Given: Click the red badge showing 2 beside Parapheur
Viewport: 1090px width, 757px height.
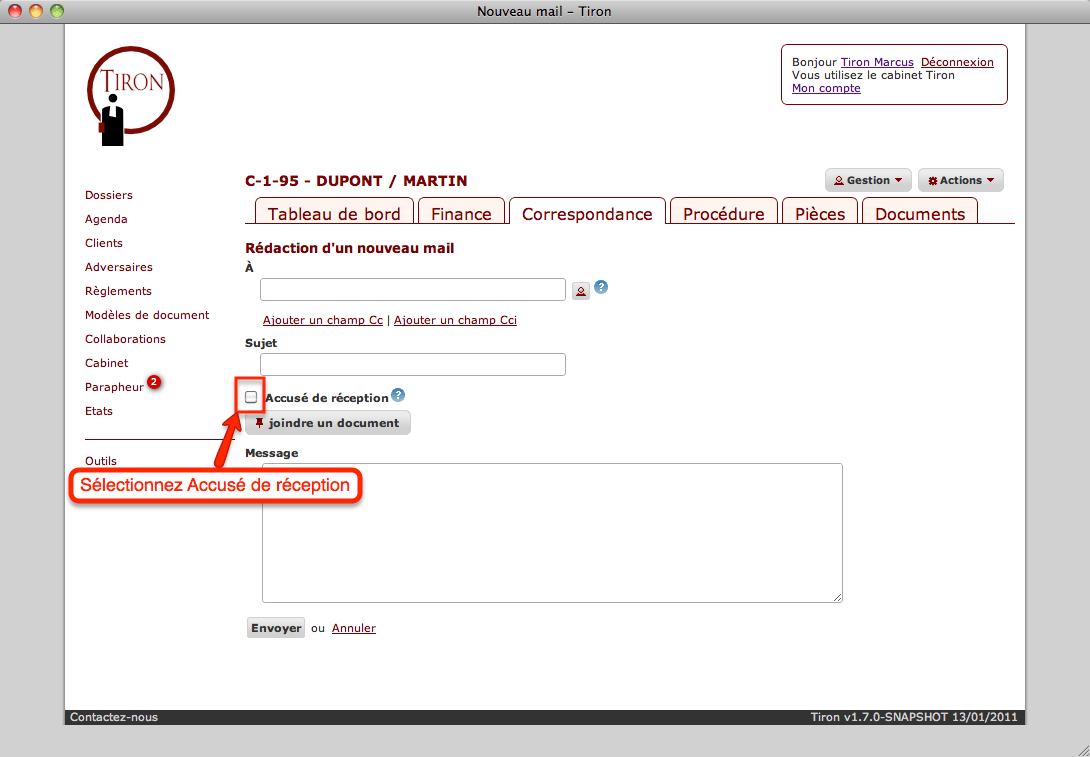Looking at the screenshot, I should click(x=153, y=381).
